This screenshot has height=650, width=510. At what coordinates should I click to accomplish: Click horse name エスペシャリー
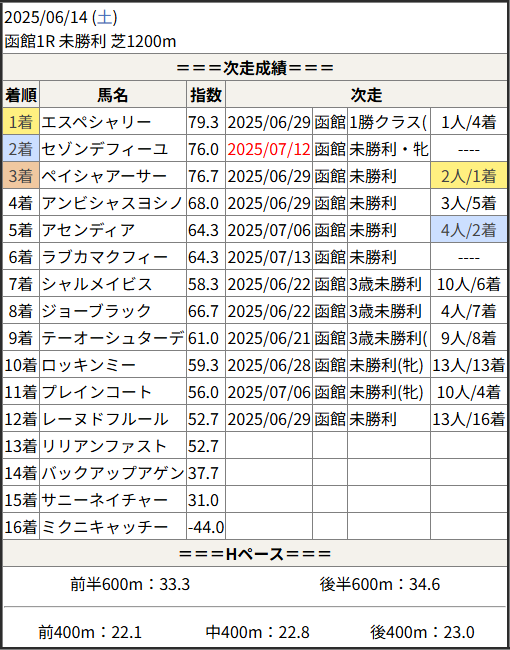tap(96, 122)
